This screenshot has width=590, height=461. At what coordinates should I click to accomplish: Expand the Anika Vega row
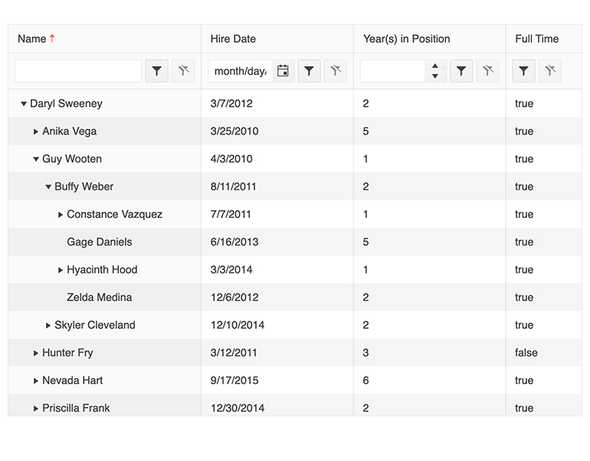point(36,131)
